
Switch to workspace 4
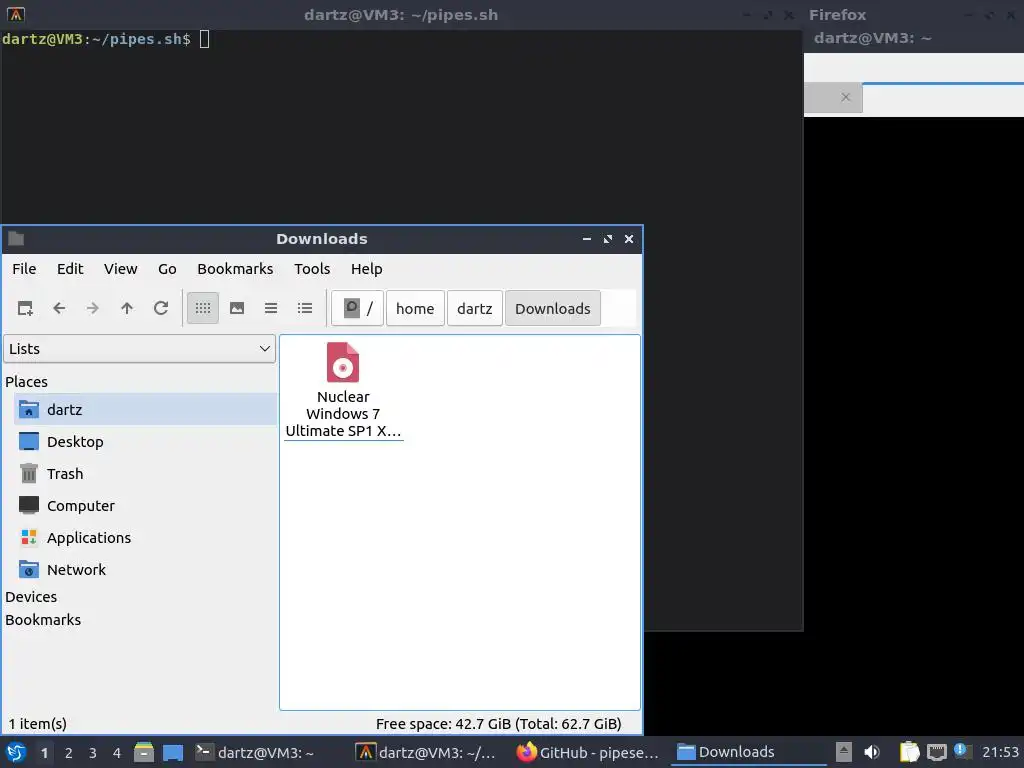pyautogui.click(x=117, y=753)
